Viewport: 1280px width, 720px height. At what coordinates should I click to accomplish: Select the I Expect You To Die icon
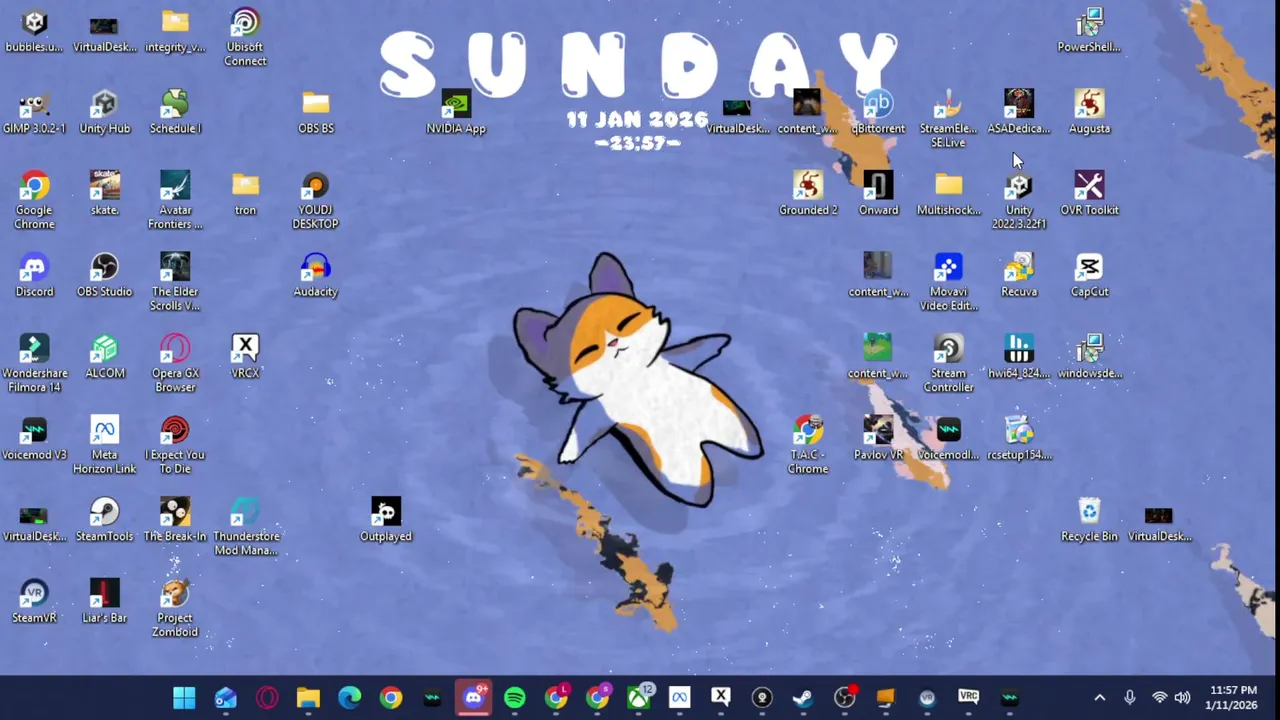[175, 446]
